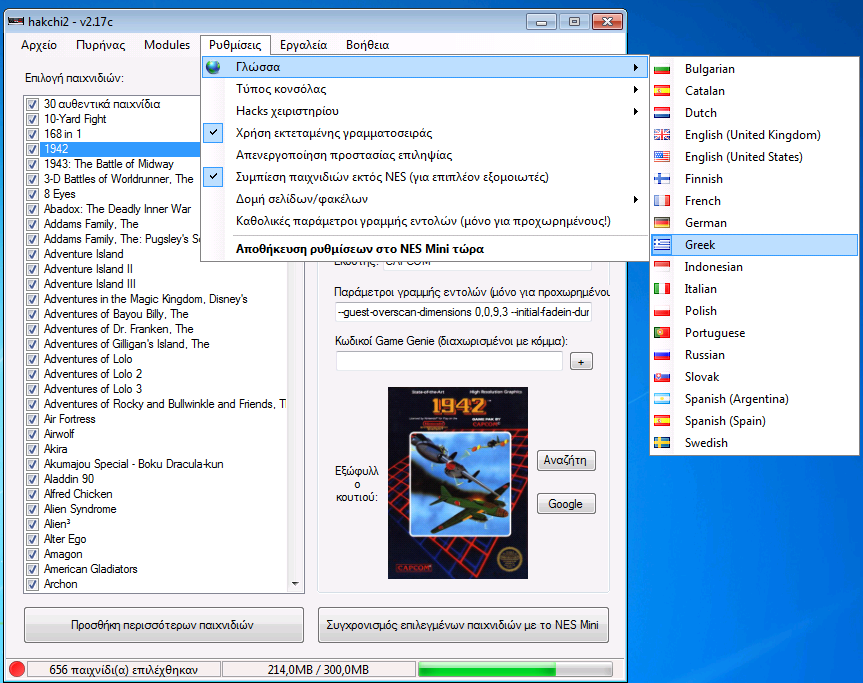Click the command line parameters field
863x683 pixels.
coord(463,312)
